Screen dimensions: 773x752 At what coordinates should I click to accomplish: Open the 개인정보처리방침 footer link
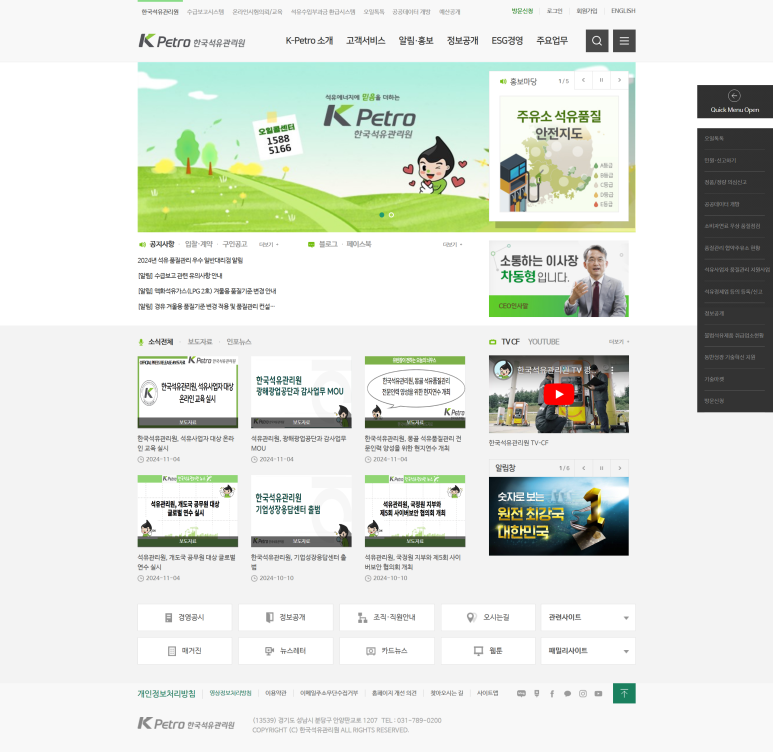tap(167, 694)
